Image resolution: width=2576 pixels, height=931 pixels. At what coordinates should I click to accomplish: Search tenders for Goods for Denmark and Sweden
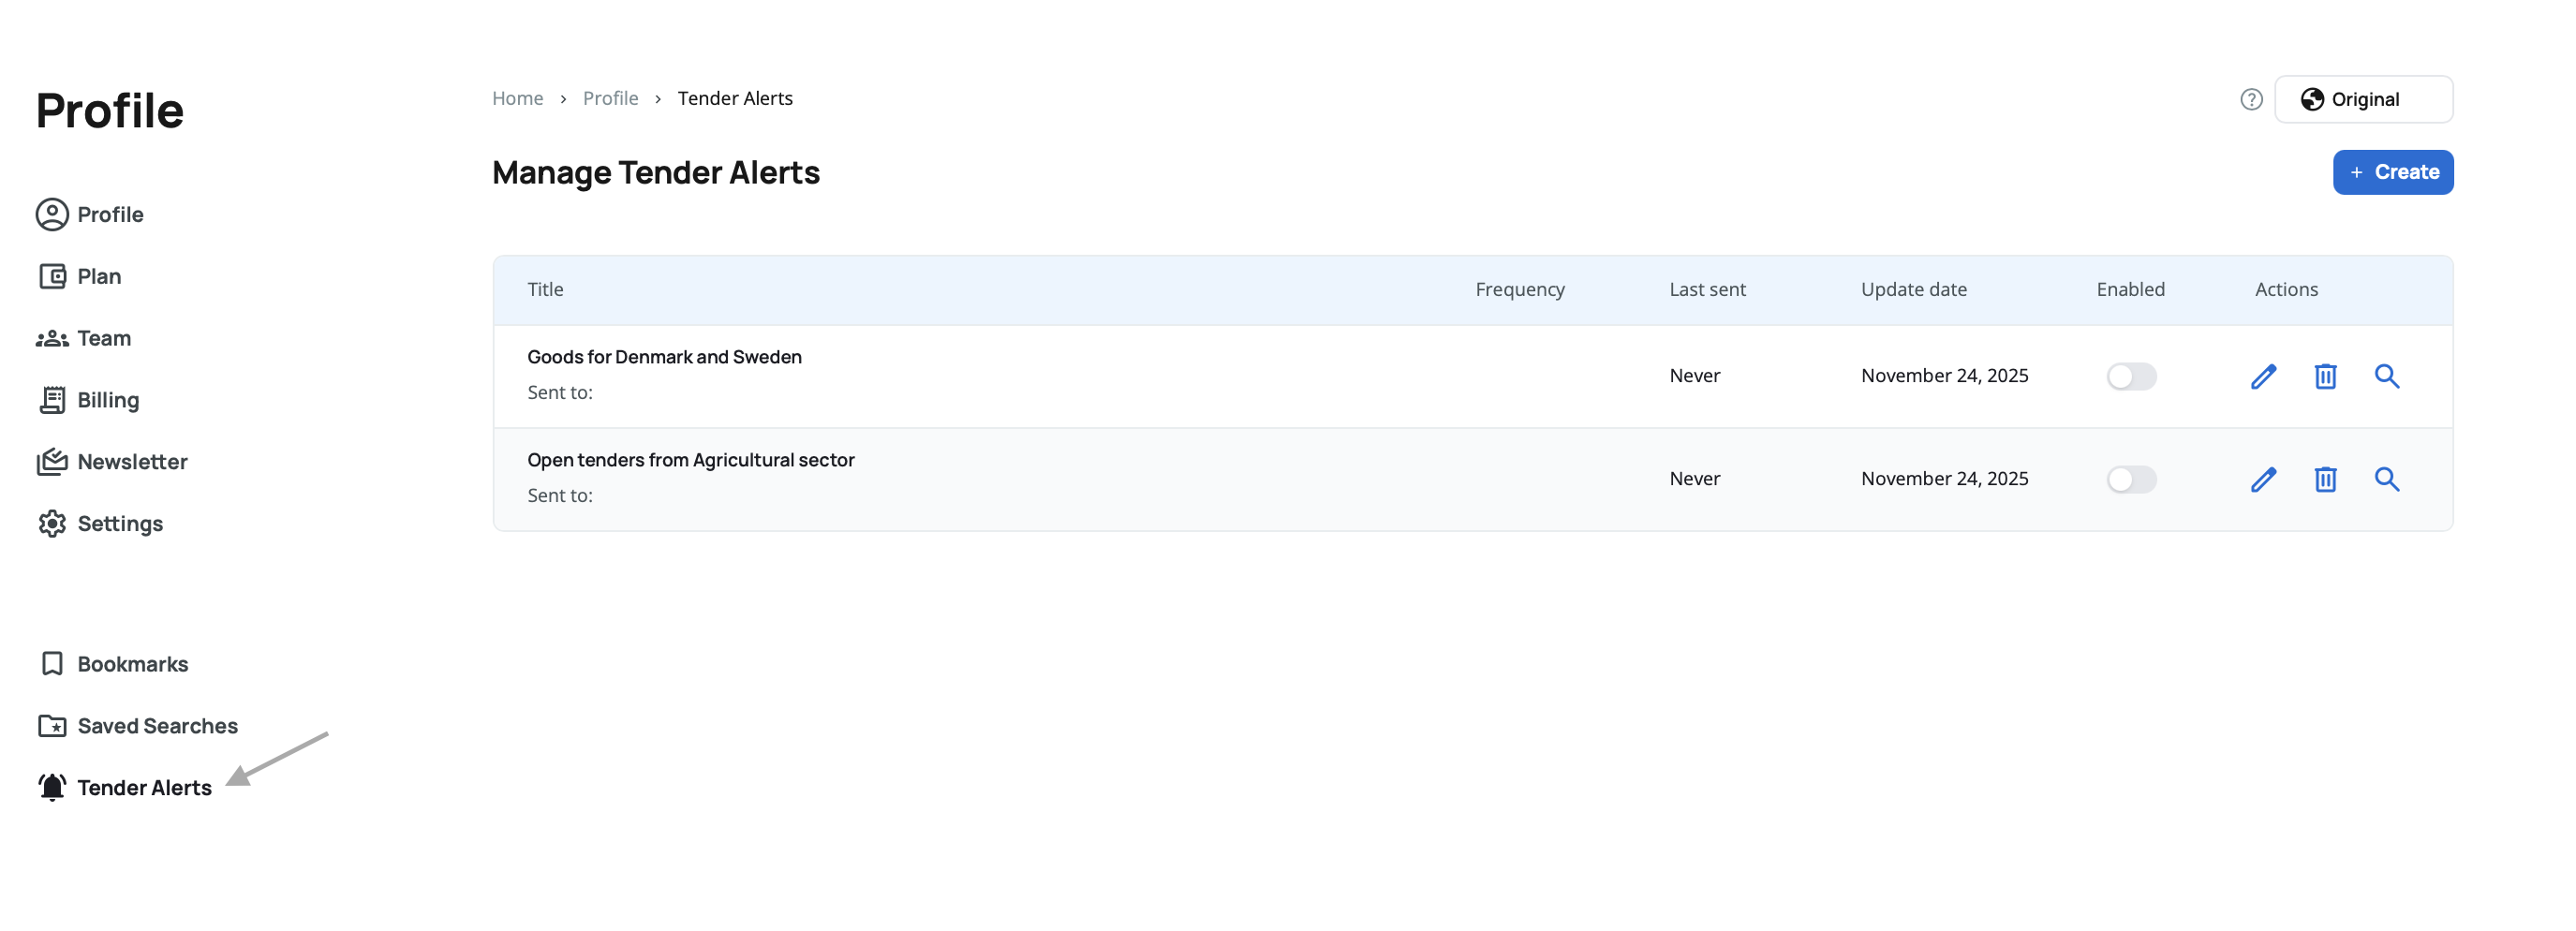click(x=2386, y=376)
